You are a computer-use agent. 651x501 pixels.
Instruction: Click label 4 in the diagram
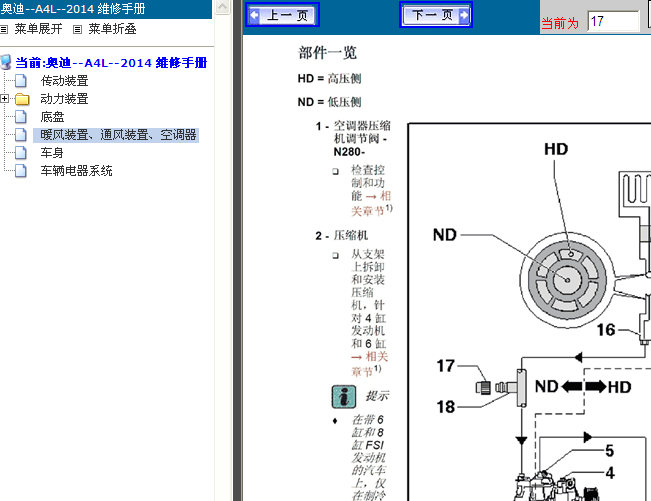610,473
